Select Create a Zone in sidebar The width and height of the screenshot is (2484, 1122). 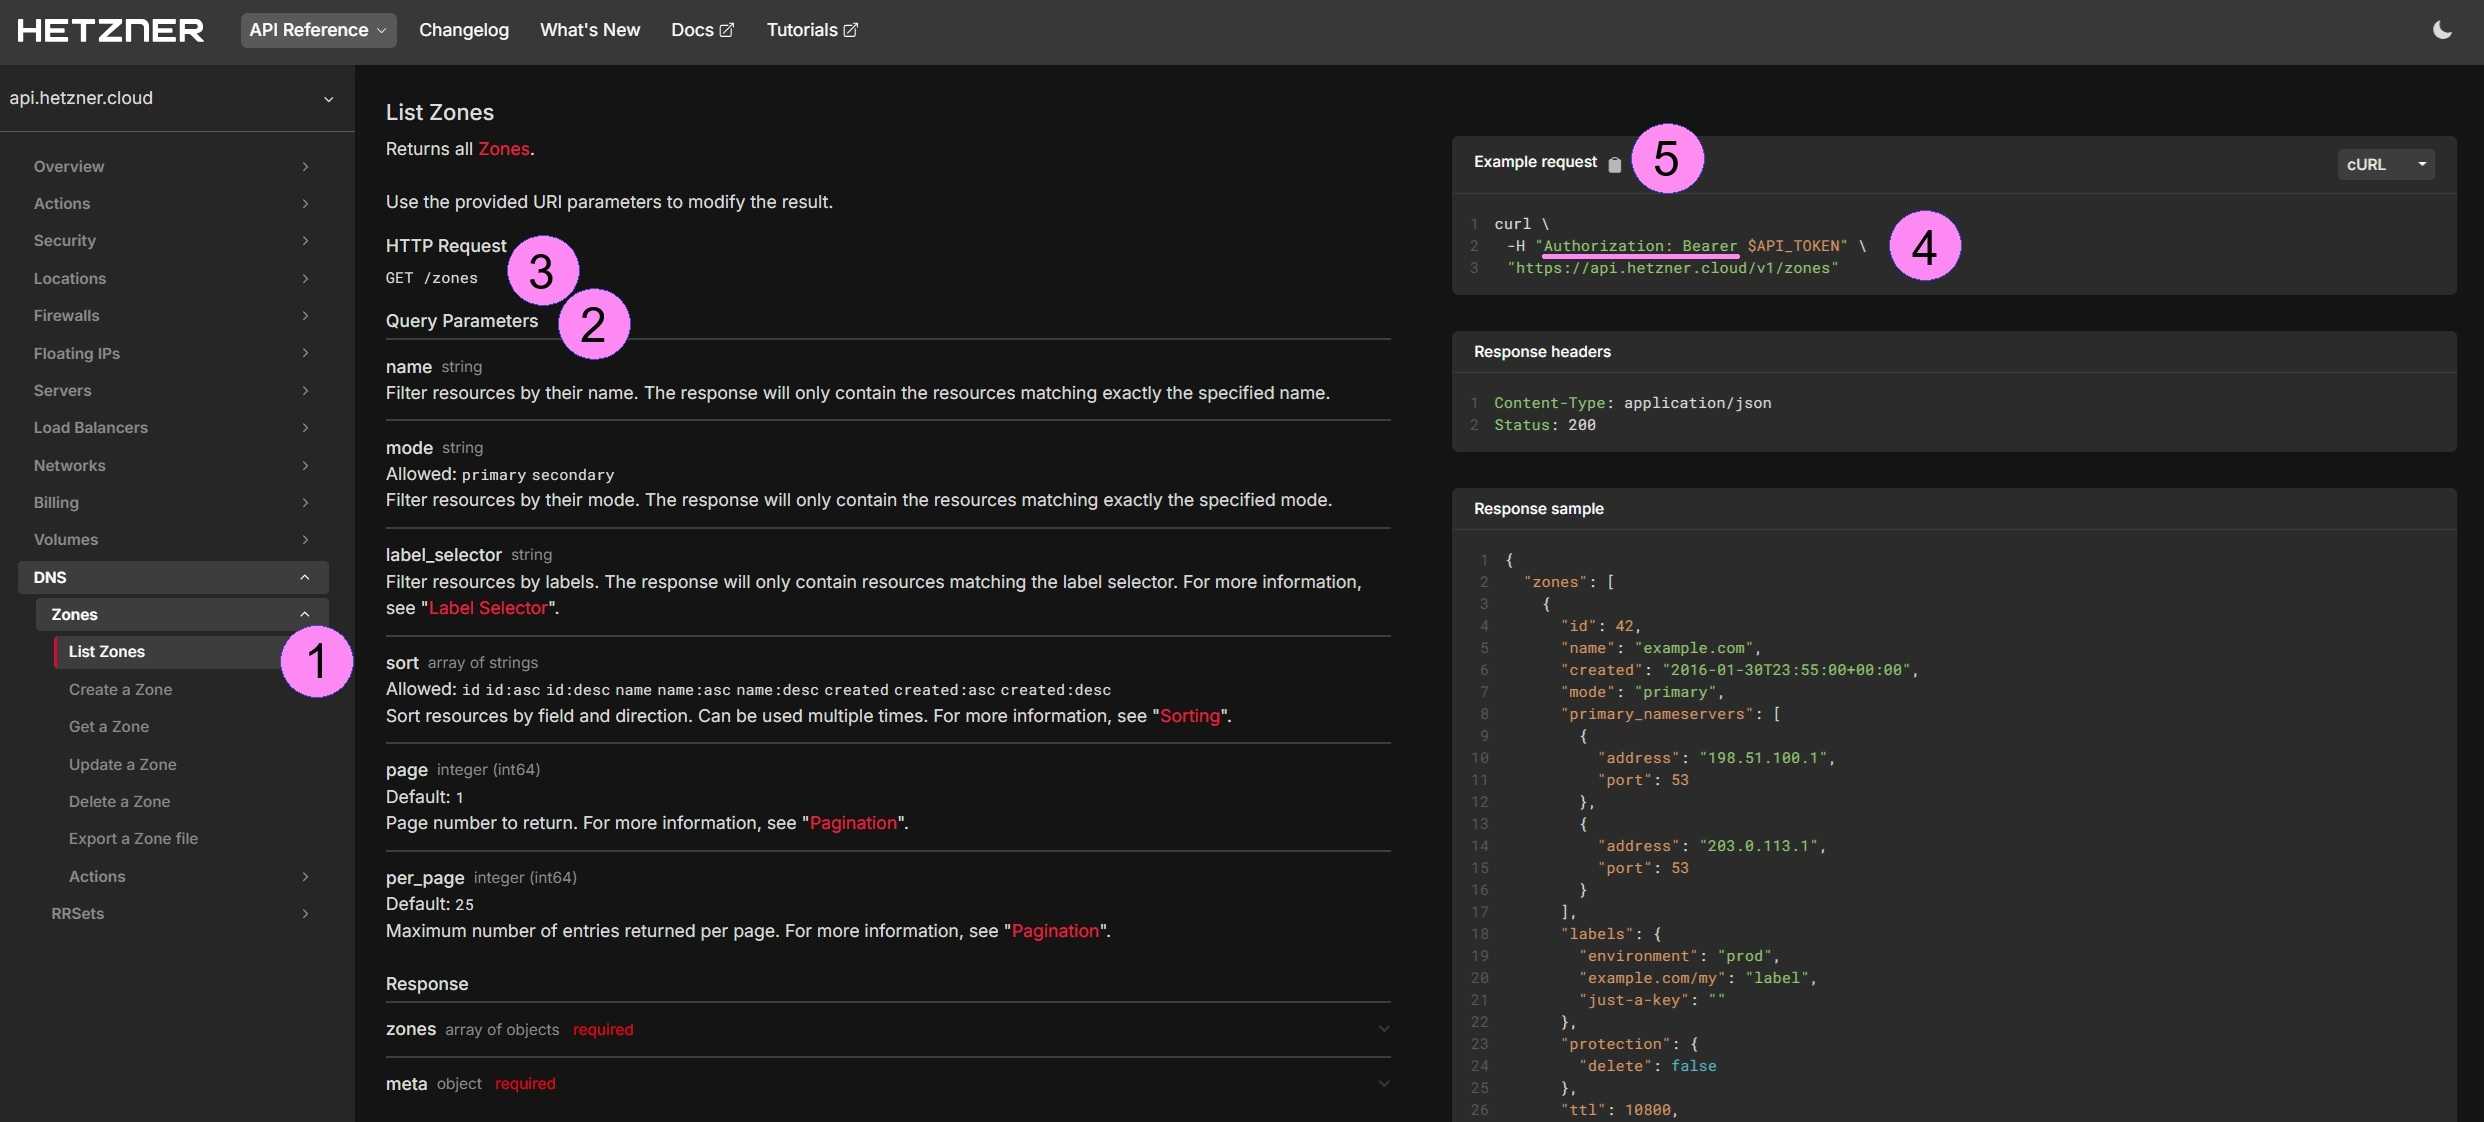coord(120,689)
